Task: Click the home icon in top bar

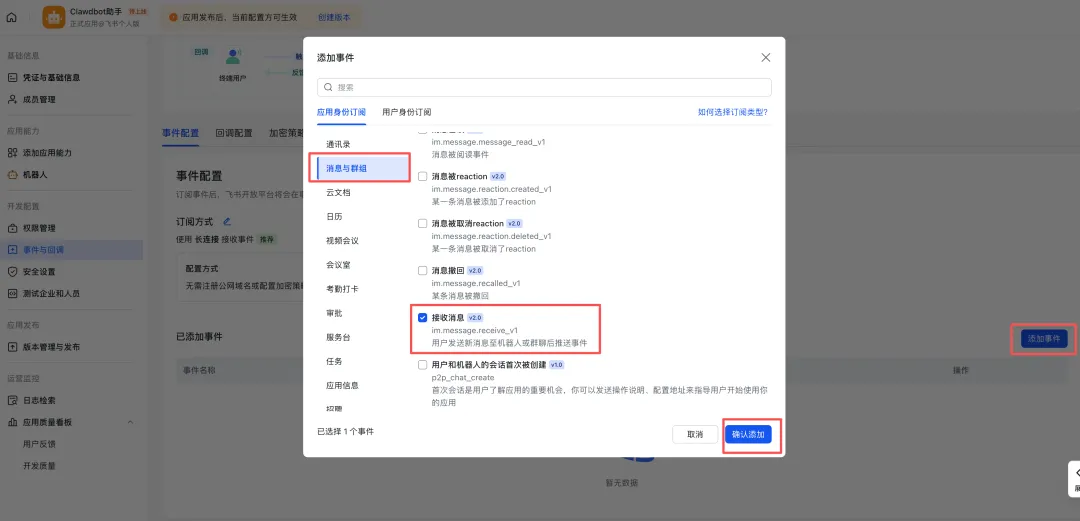Action: pyautogui.click(x=11, y=17)
